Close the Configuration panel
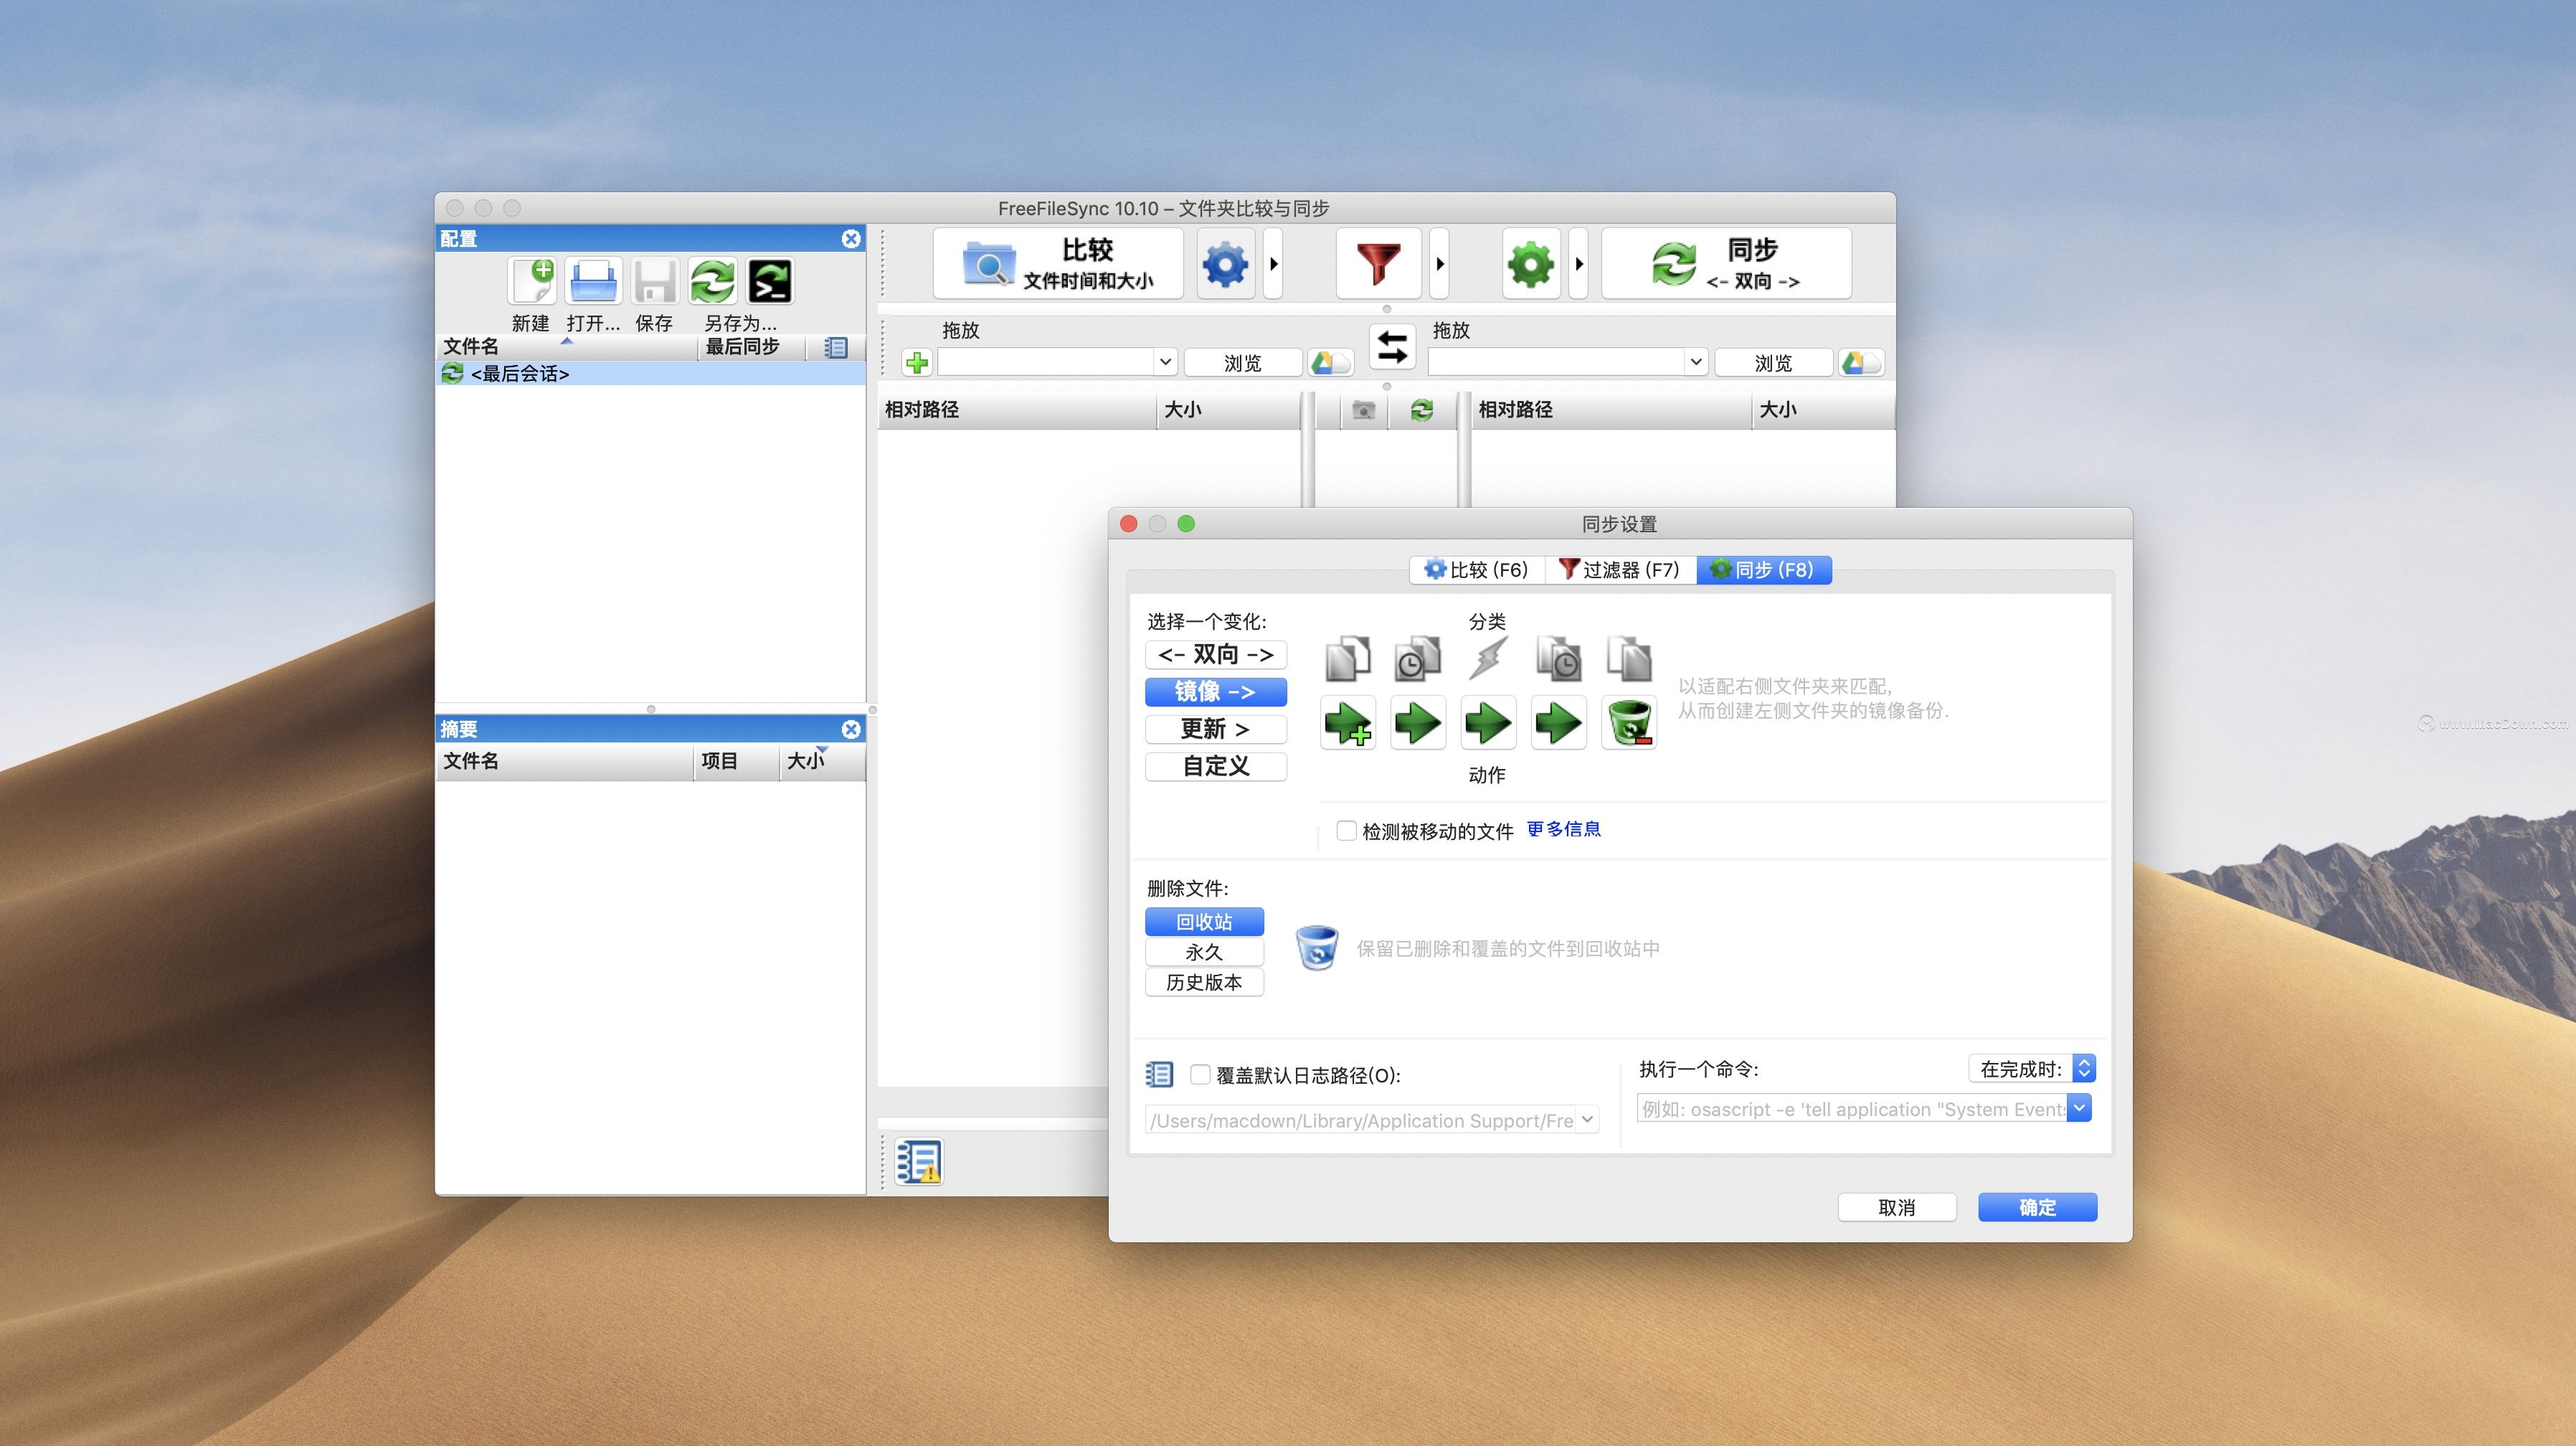Viewport: 2576px width, 1446px height. coord(851,238)
